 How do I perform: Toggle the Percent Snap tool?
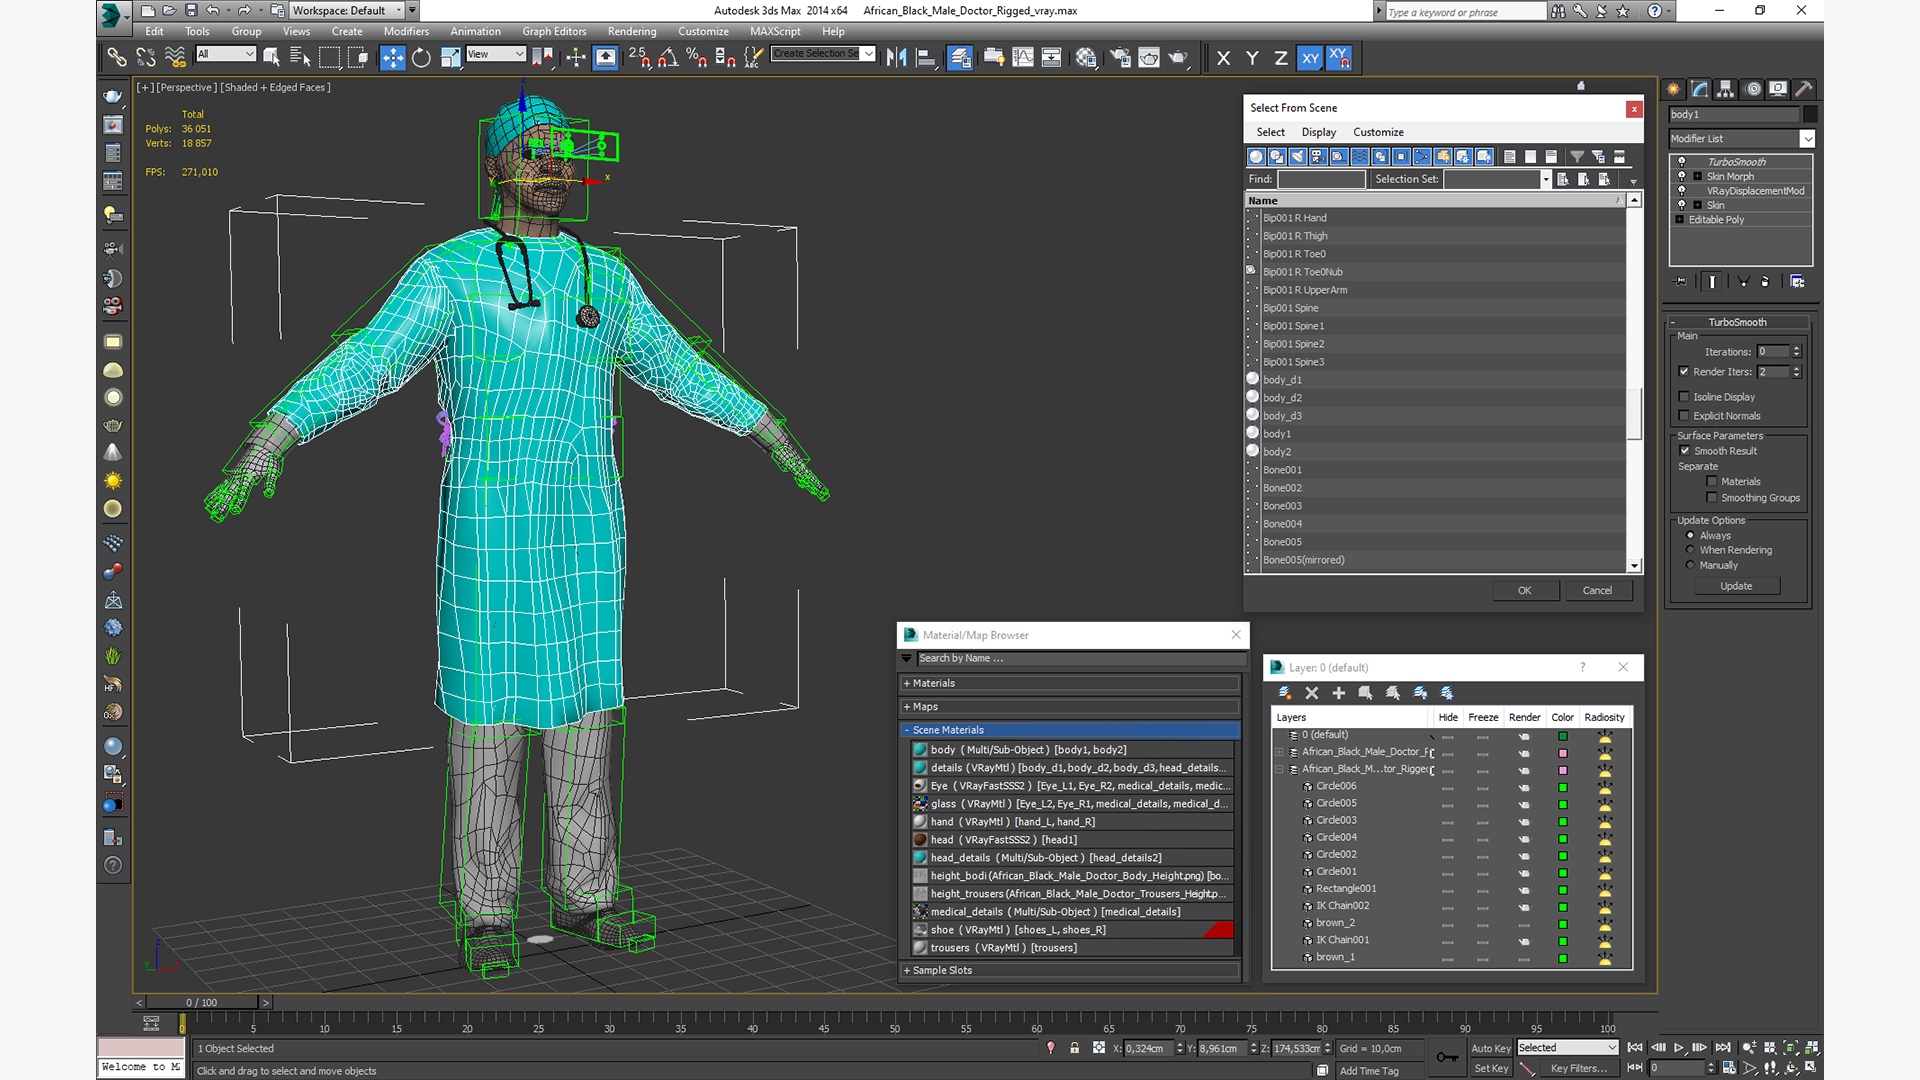point(697,58)
